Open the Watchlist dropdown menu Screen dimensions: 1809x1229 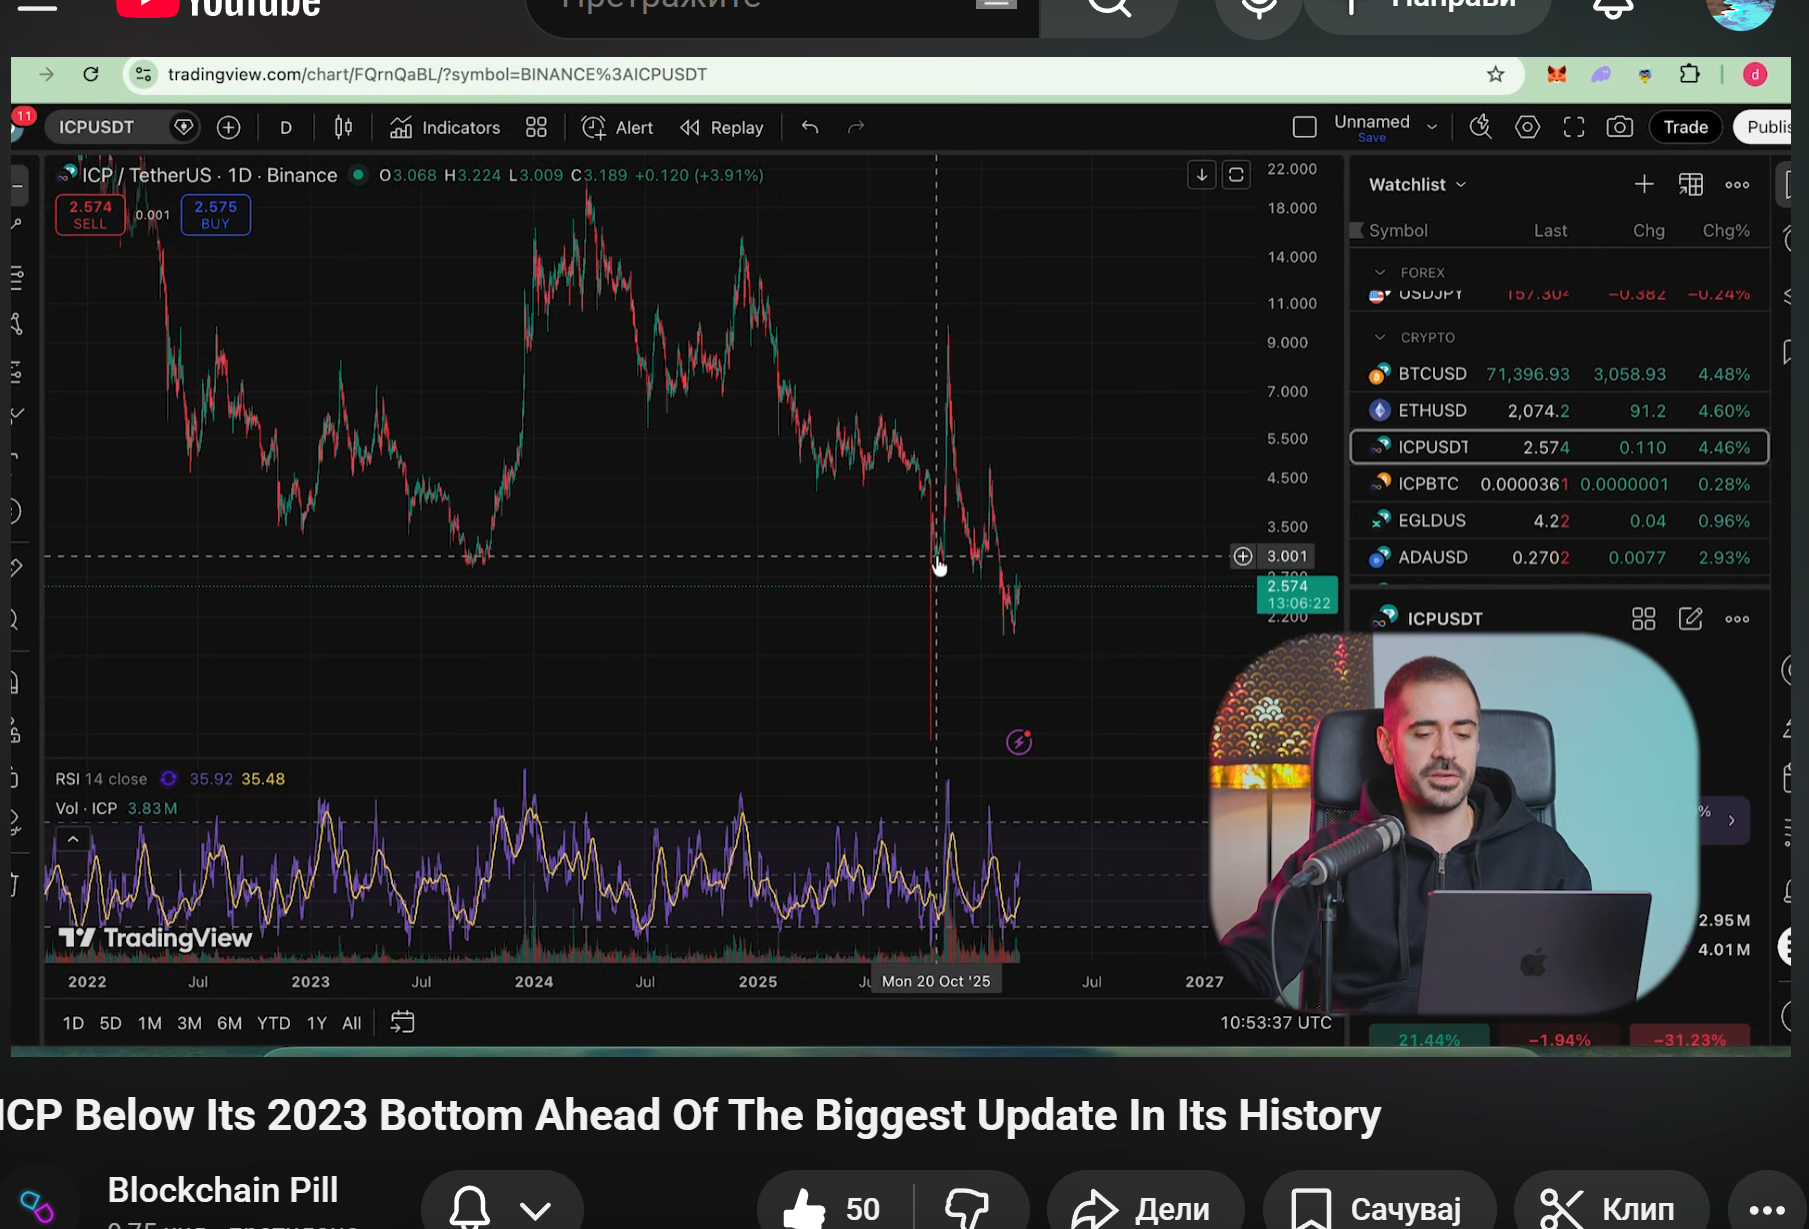coord(1417,184)
